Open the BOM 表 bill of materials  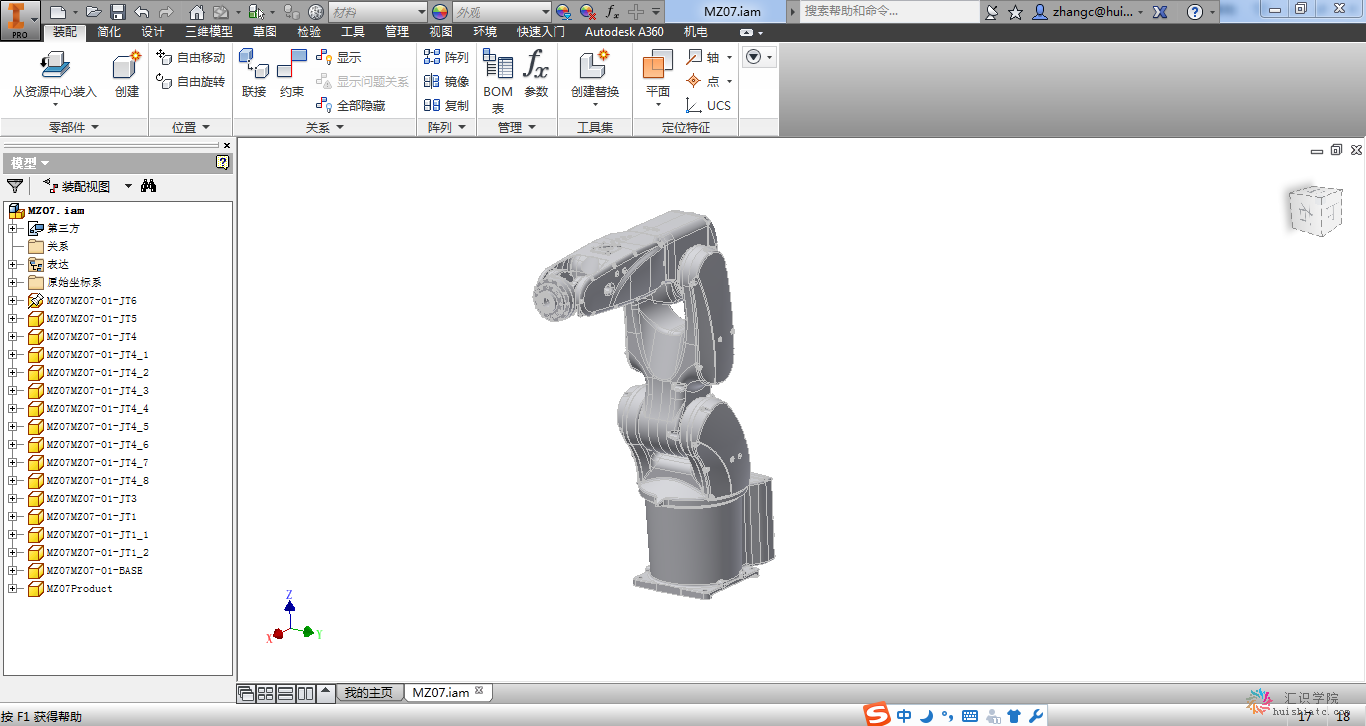click(498, 81)
